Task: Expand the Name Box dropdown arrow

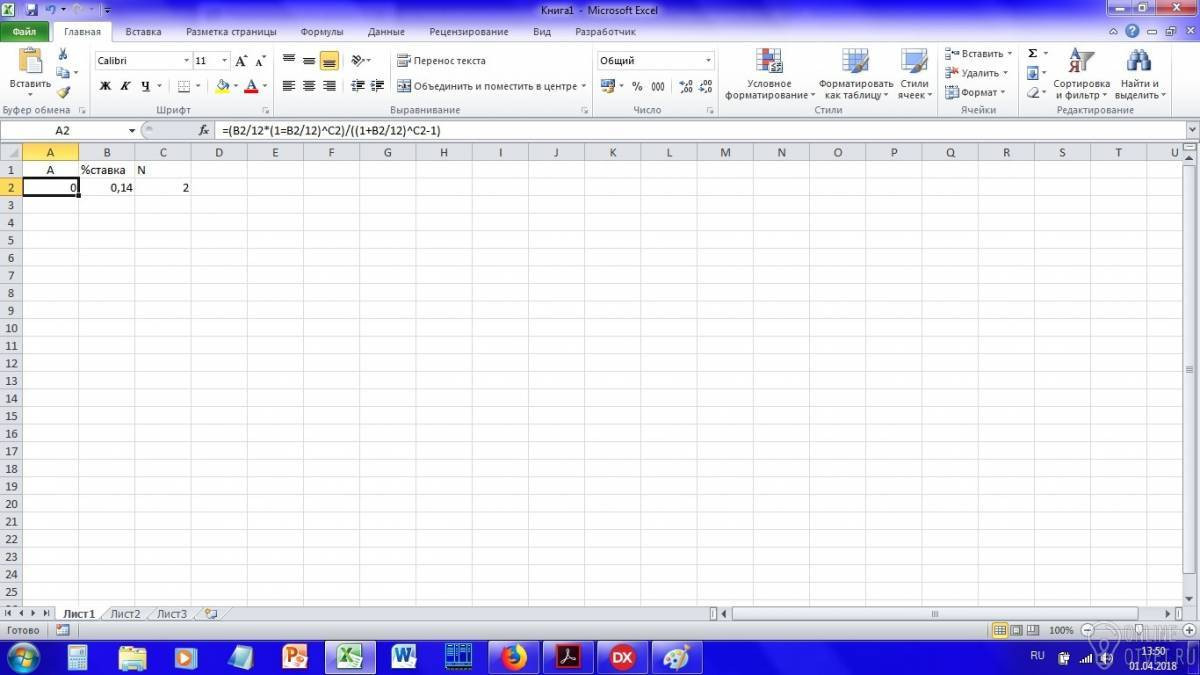Action: coord(132,131)
